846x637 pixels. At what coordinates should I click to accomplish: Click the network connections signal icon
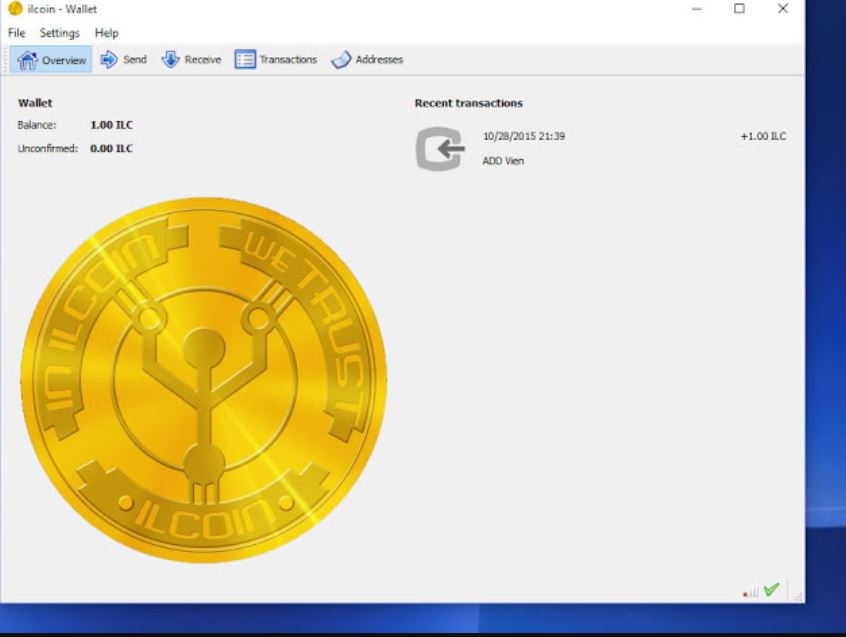point(750,591)
